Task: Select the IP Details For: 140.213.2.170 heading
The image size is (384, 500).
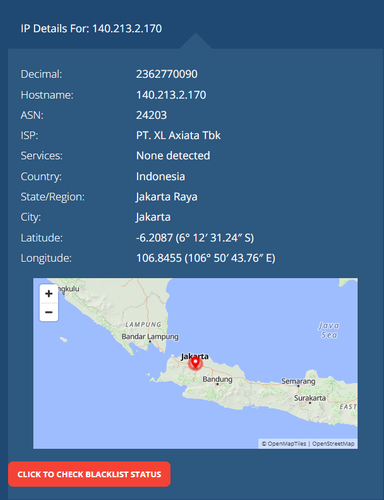Action: point(91,28)
